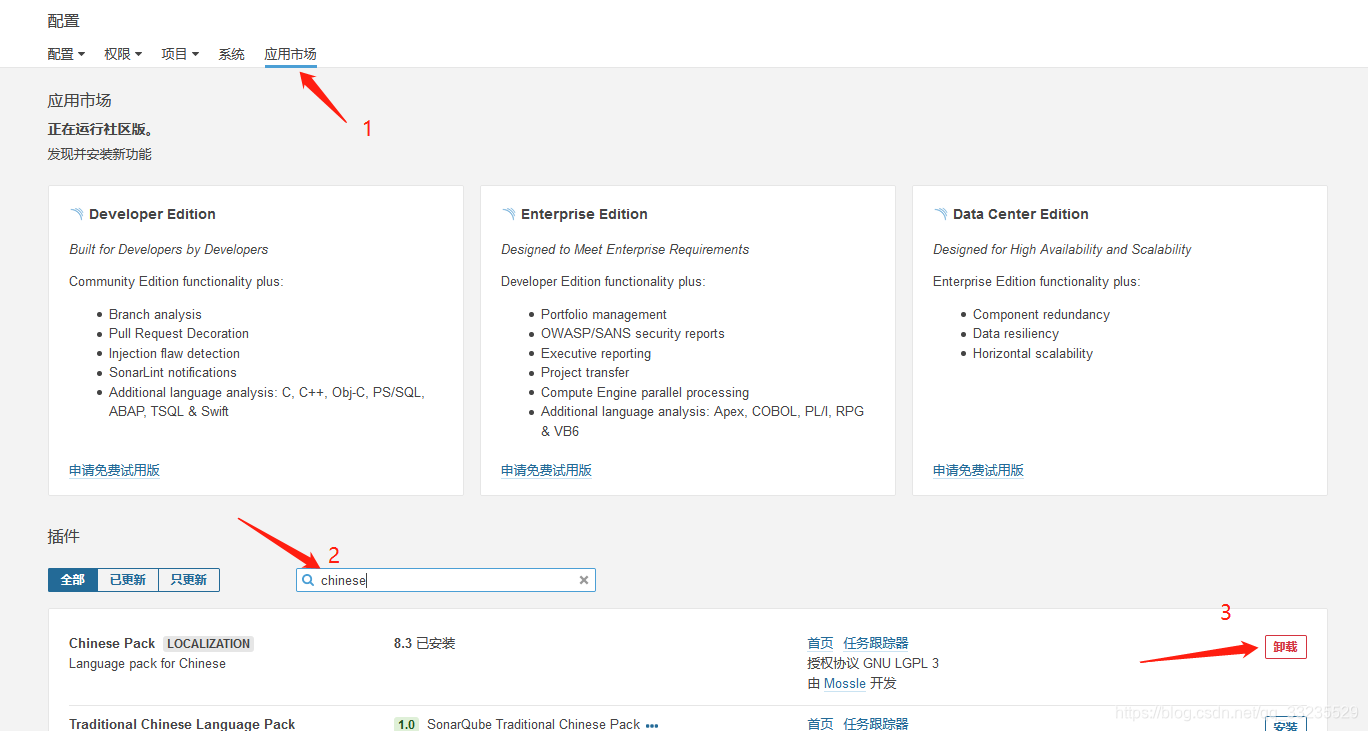Open Traditional Chinese Language Pack 首页 link
The image size is (1368, 731).
pyautogui.click(x=820, y=724)
